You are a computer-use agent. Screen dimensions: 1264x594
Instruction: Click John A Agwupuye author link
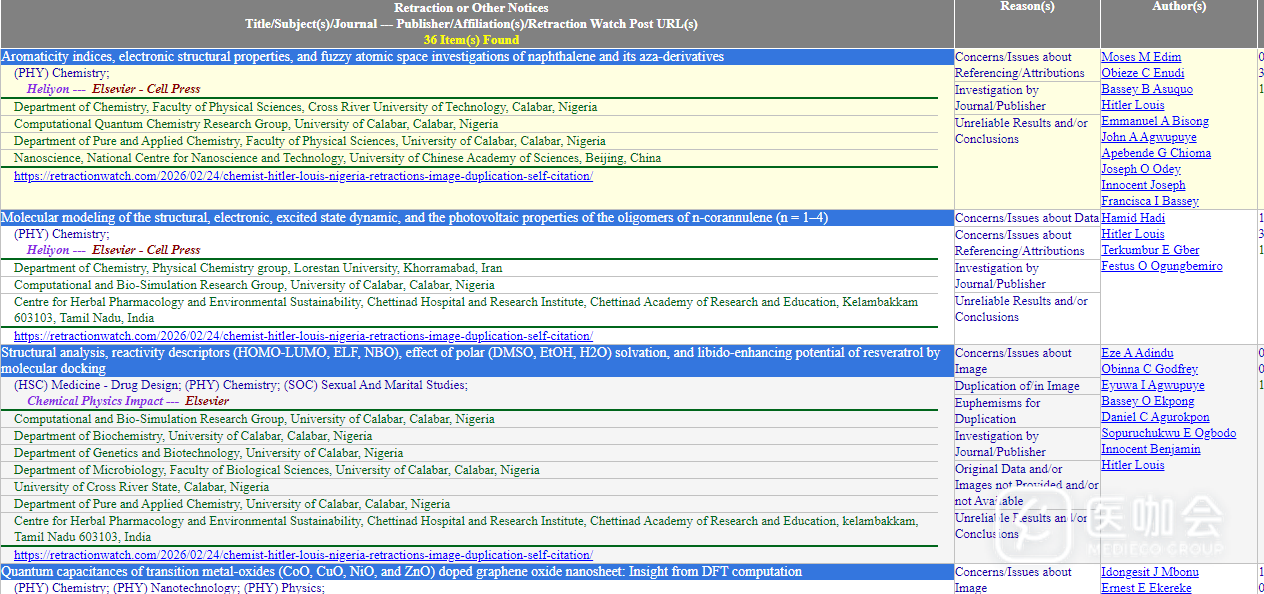coord(1148,137)
